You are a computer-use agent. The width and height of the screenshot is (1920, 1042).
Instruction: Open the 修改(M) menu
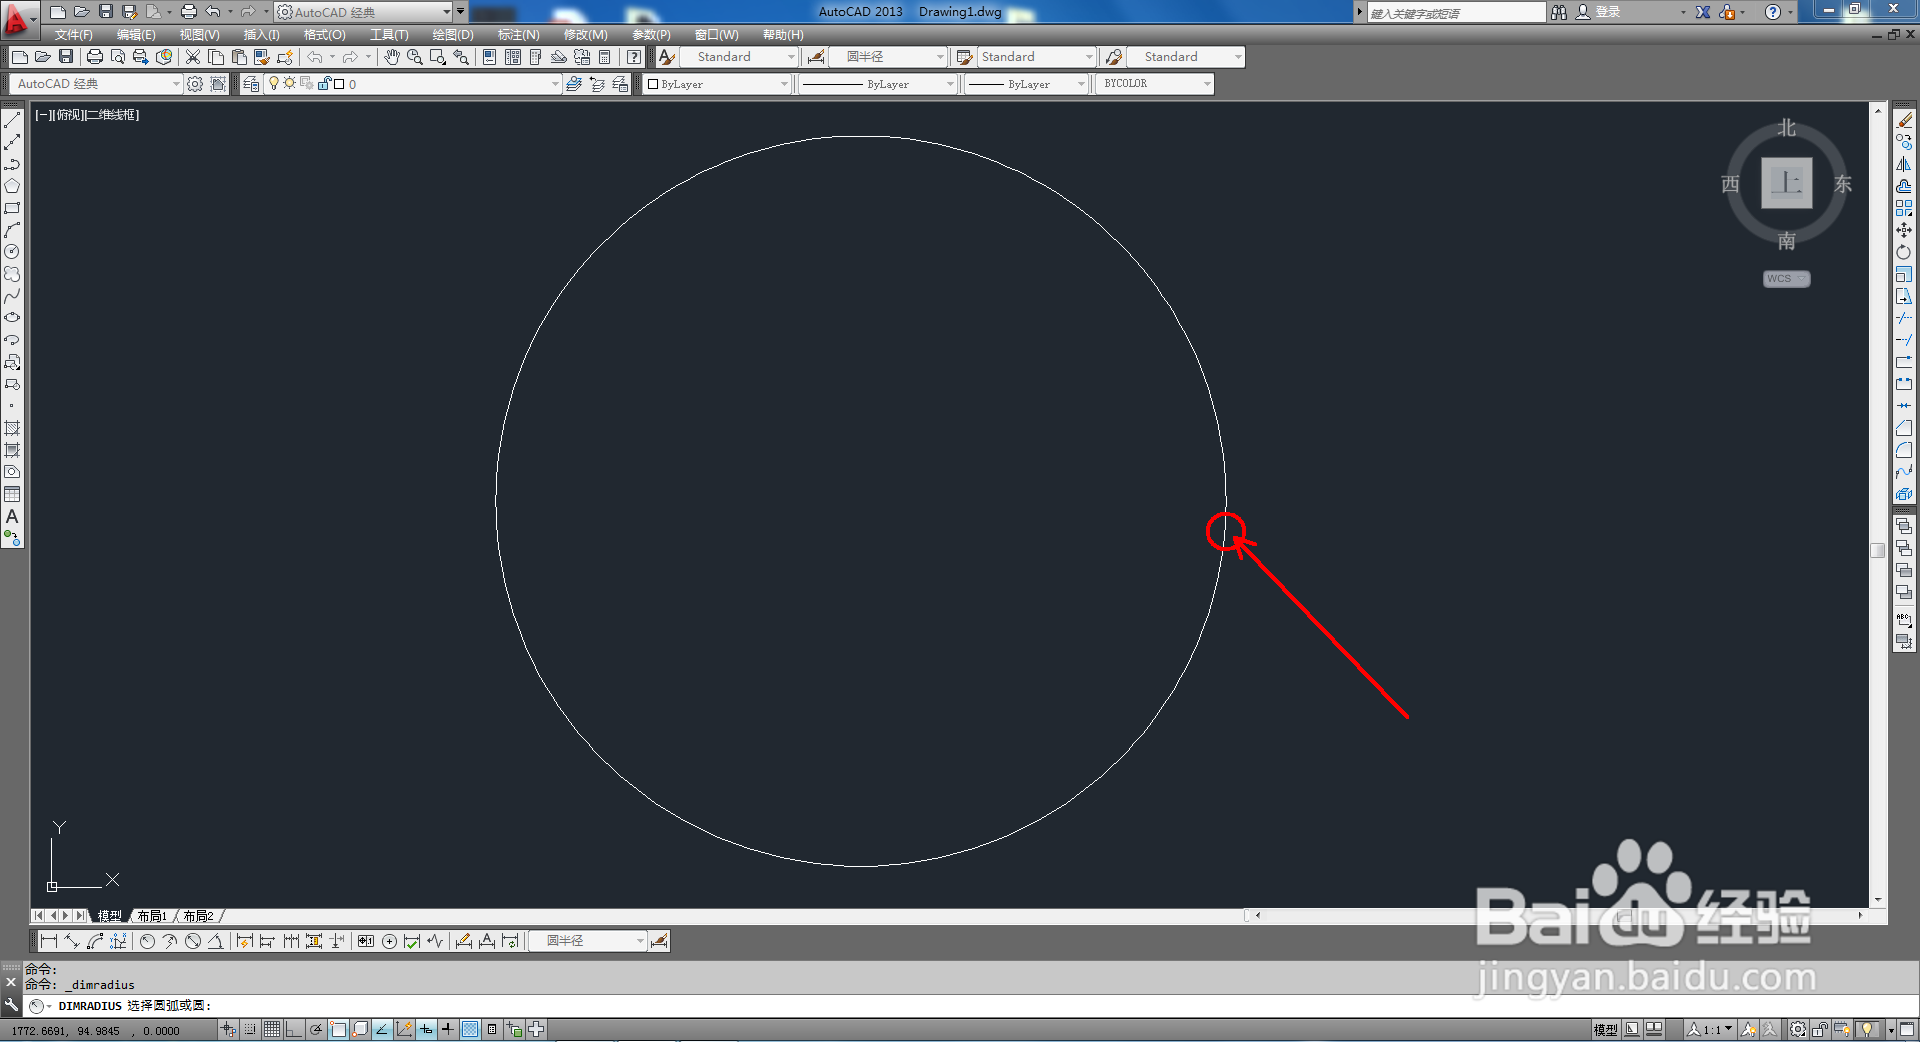click(585, 35)
